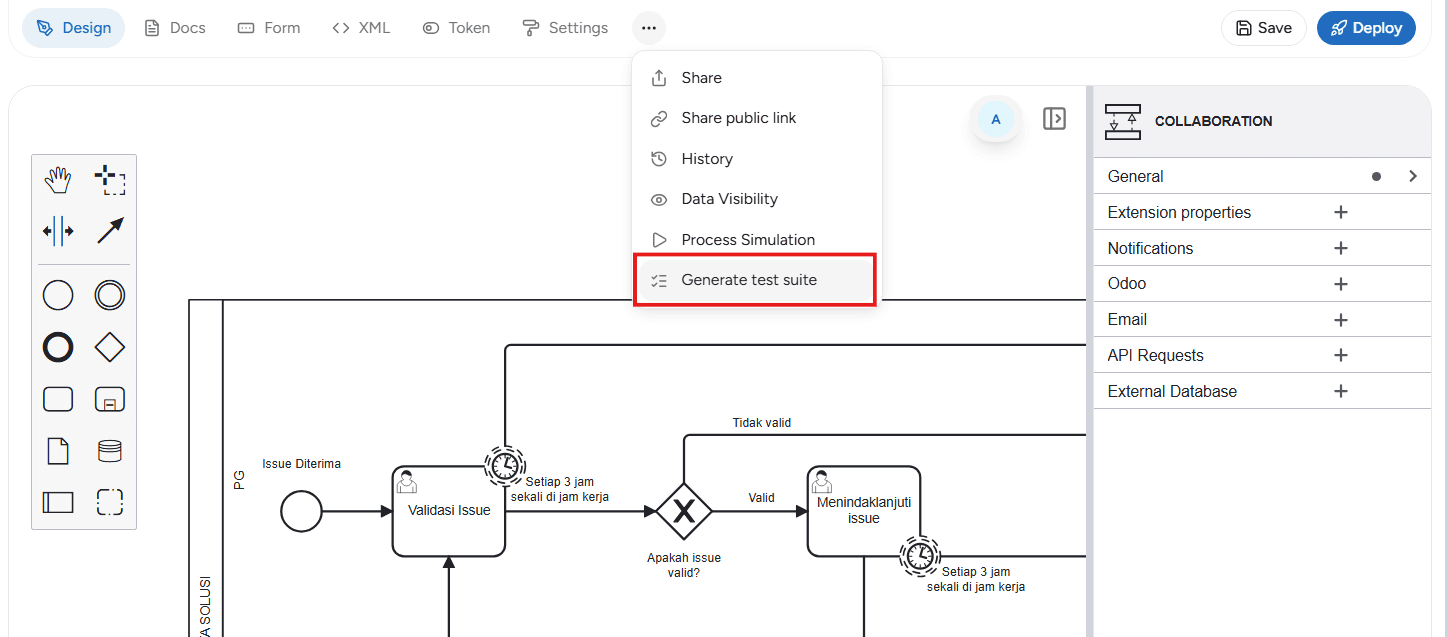The height and width of the screenshot is (637, 1447).
Task: Open Data Visibility option
Action: [x=757, y=199]
